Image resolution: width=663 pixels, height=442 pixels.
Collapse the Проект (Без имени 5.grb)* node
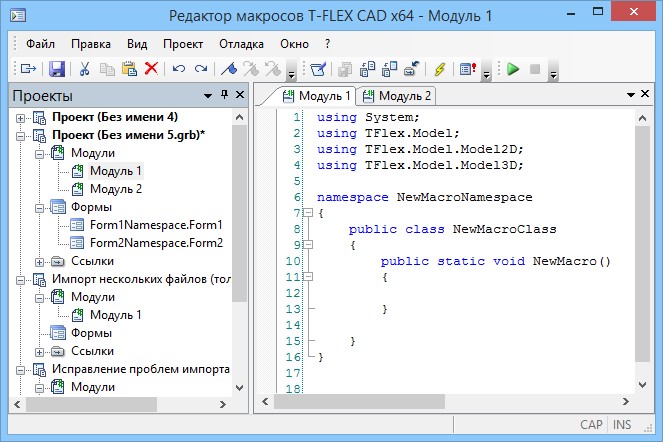pos(20,136)
